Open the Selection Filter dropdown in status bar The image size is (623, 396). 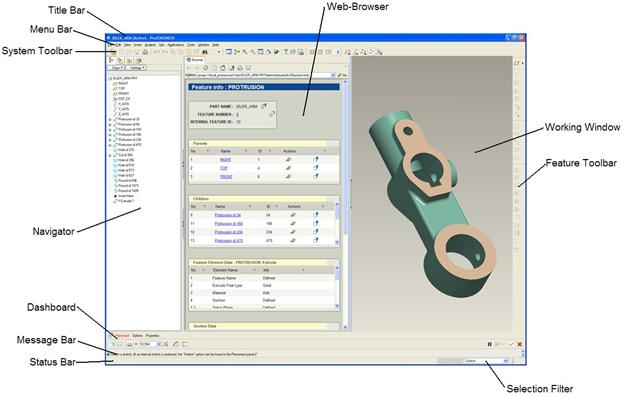[x=487, y=361]
